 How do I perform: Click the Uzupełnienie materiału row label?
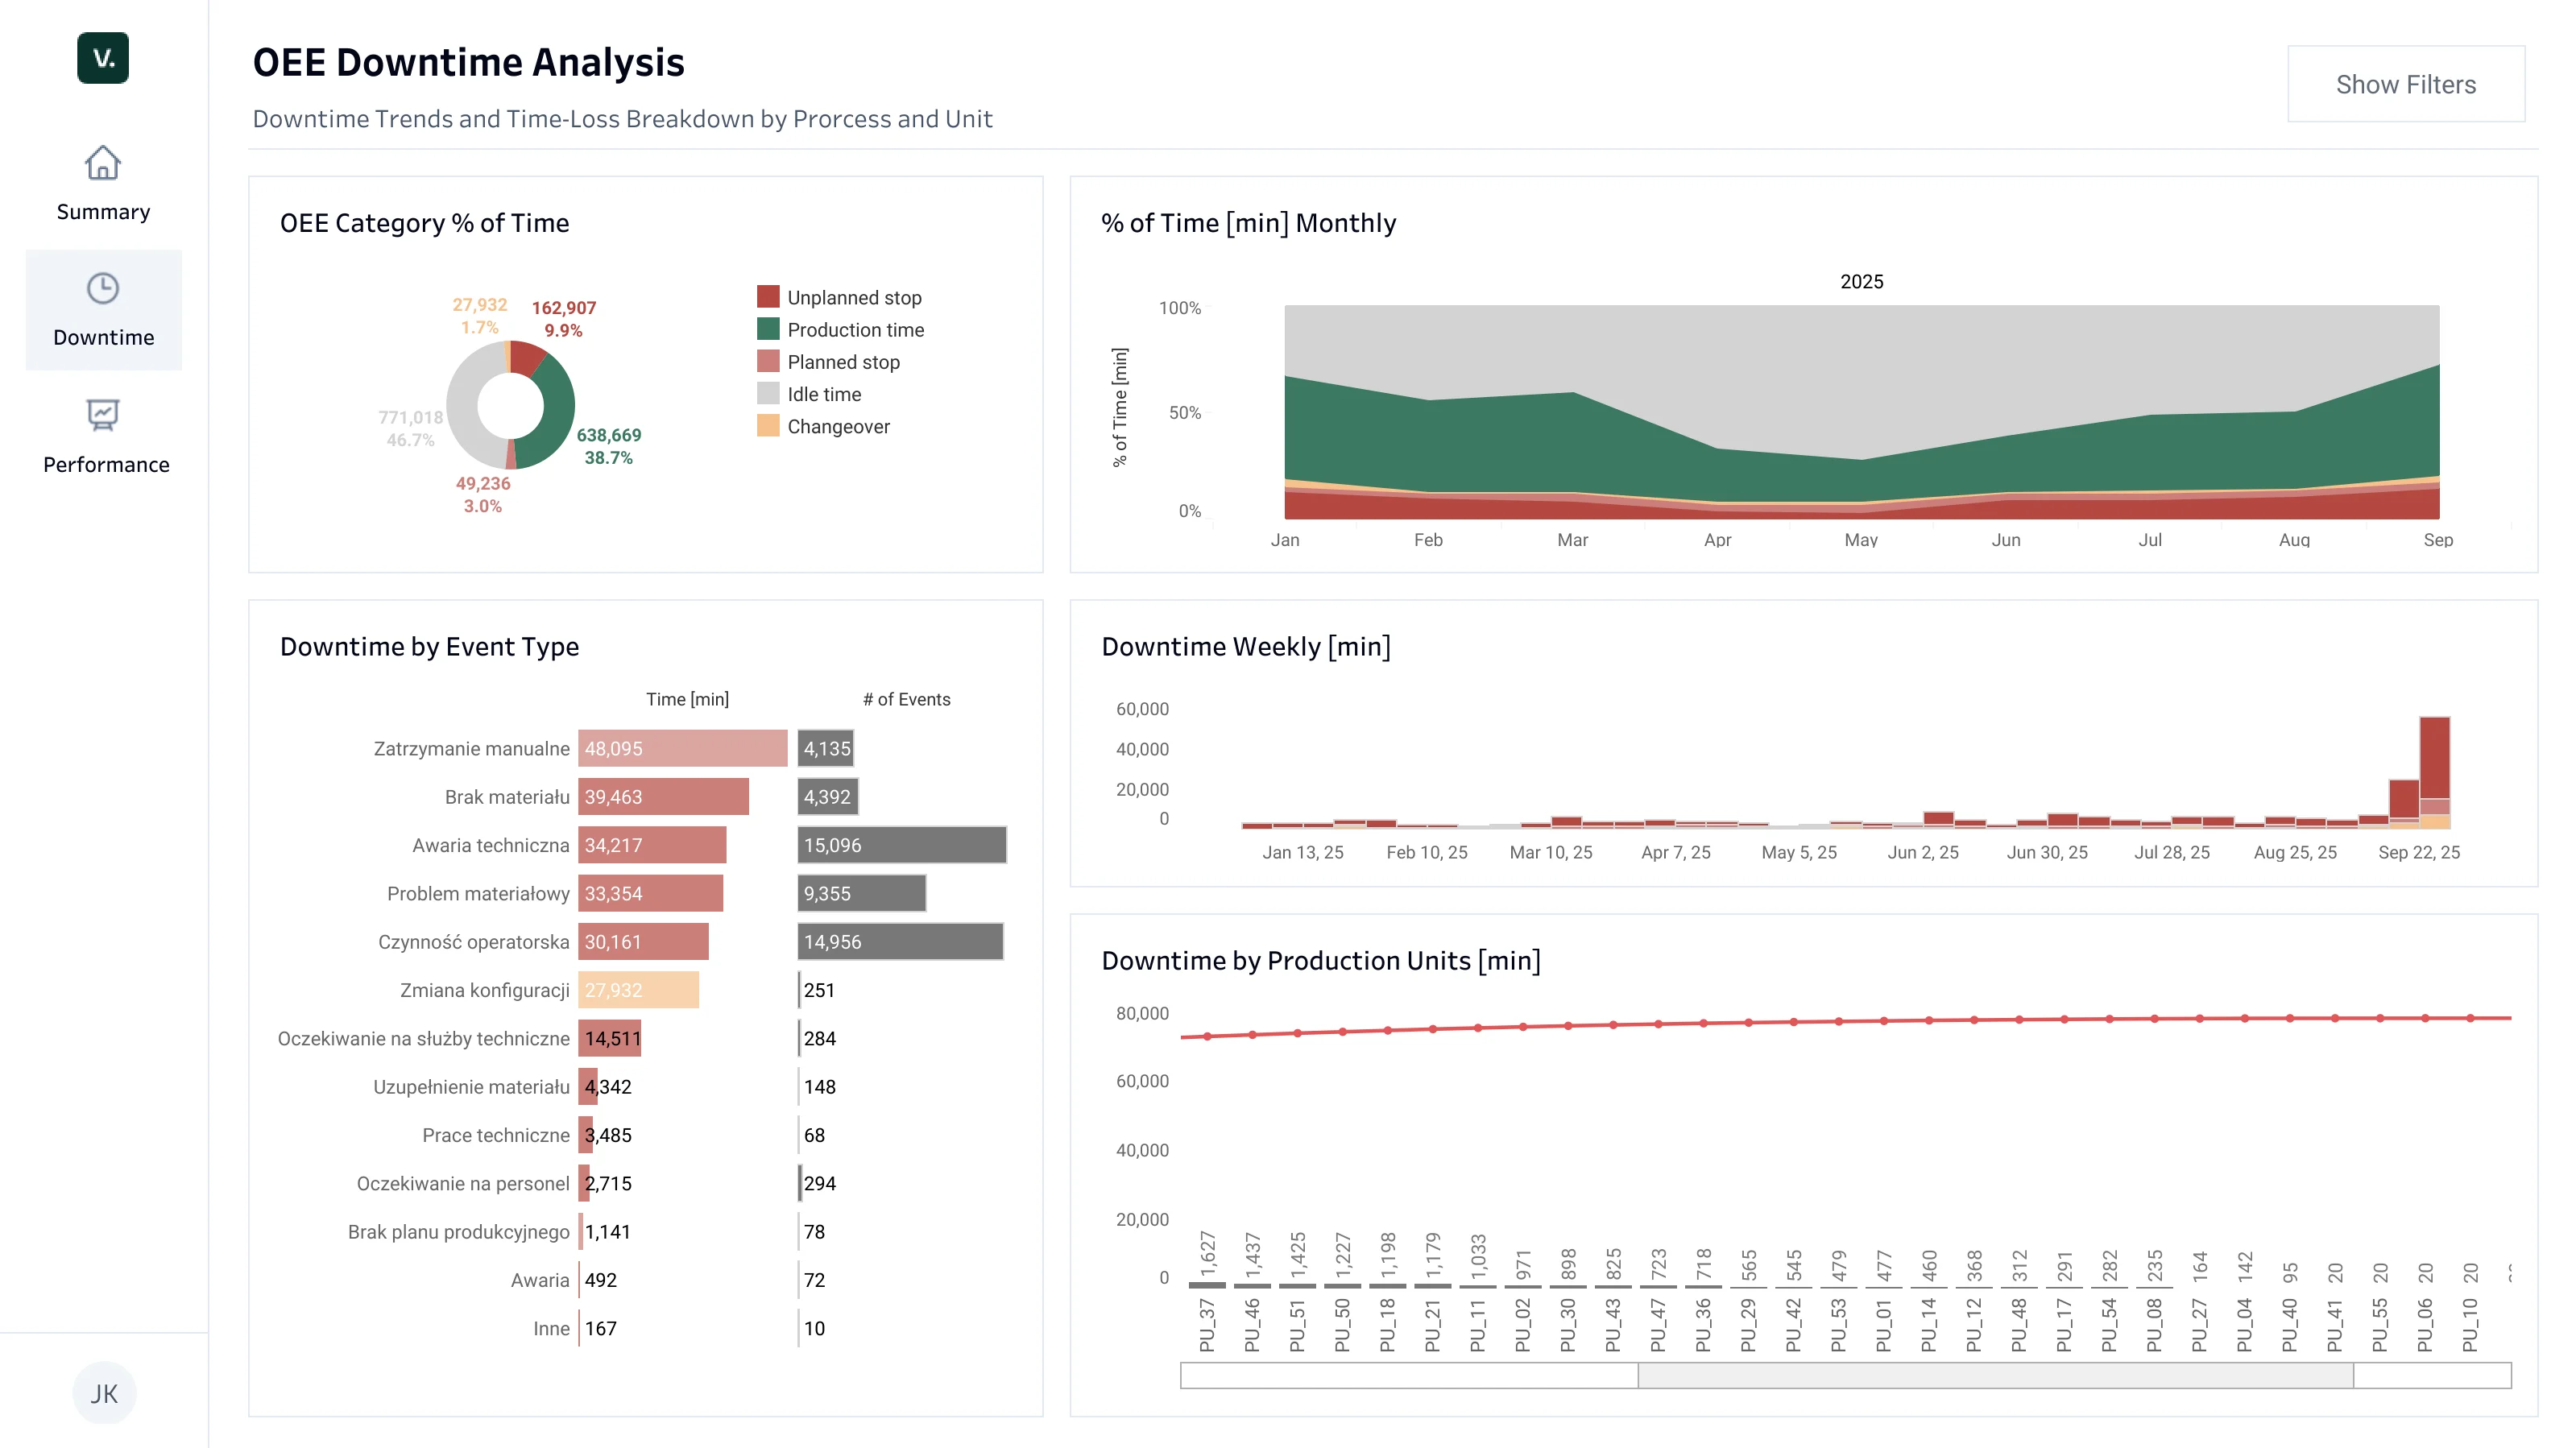point(471,1087)
